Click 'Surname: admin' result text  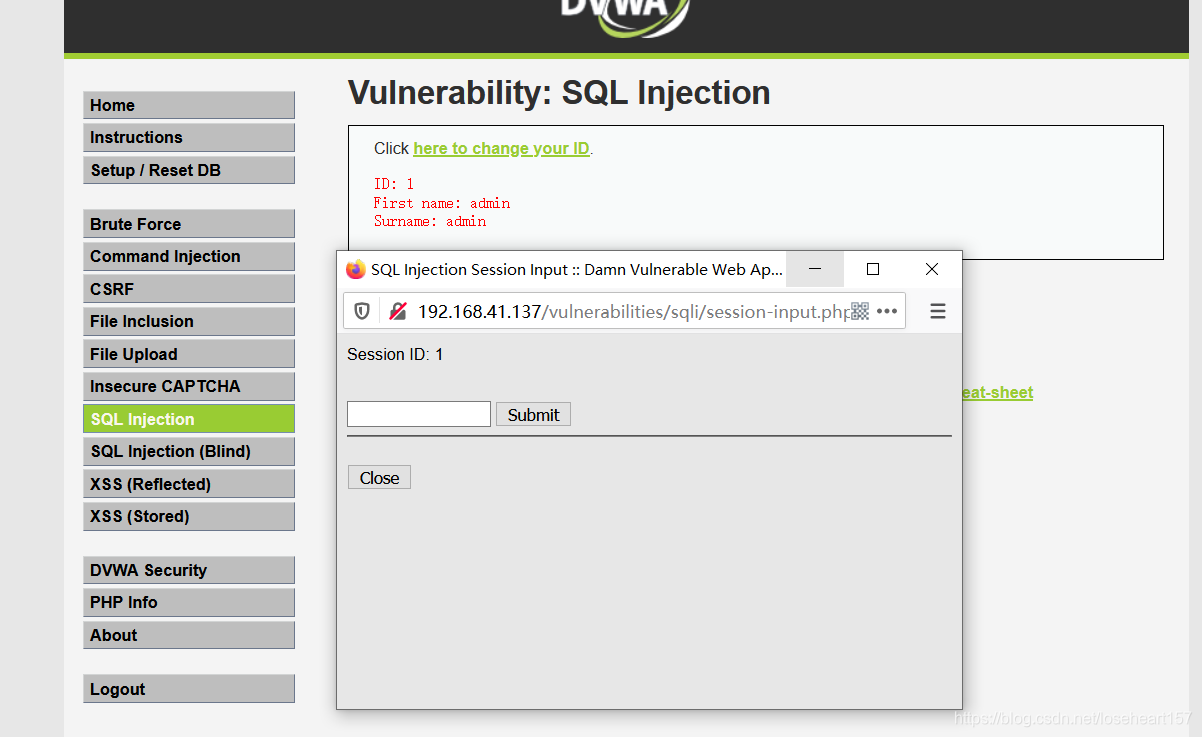(x=430, y=221)
